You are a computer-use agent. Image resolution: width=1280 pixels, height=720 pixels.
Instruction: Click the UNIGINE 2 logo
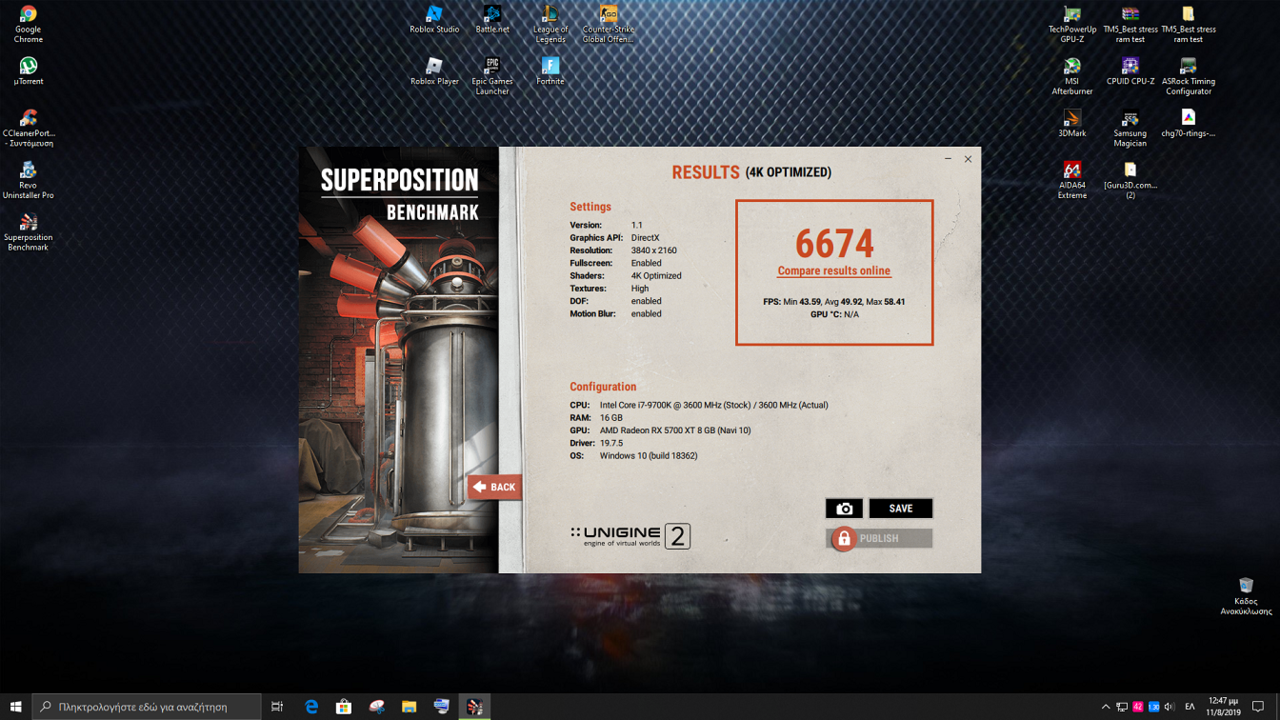pyautogui.click(x=630, y=536)
